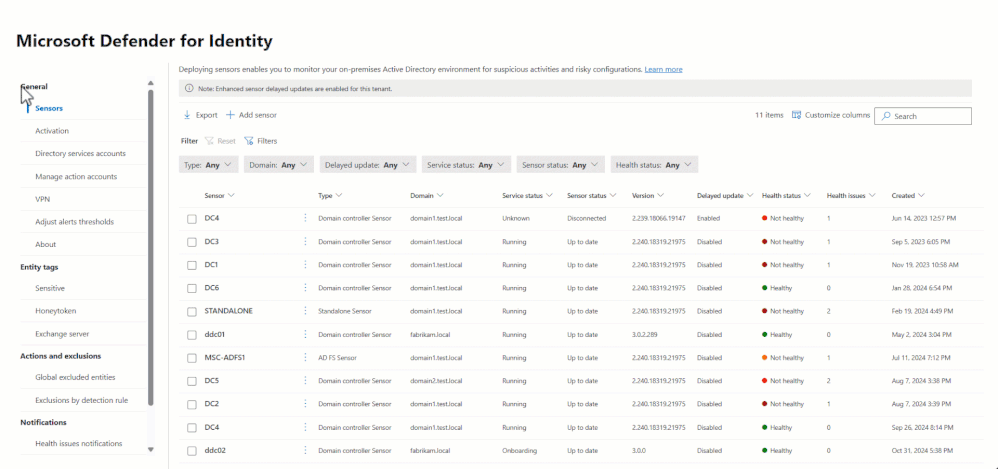
Task: Open the Delayed update: Any dropdown
Action: pos(368,165)
